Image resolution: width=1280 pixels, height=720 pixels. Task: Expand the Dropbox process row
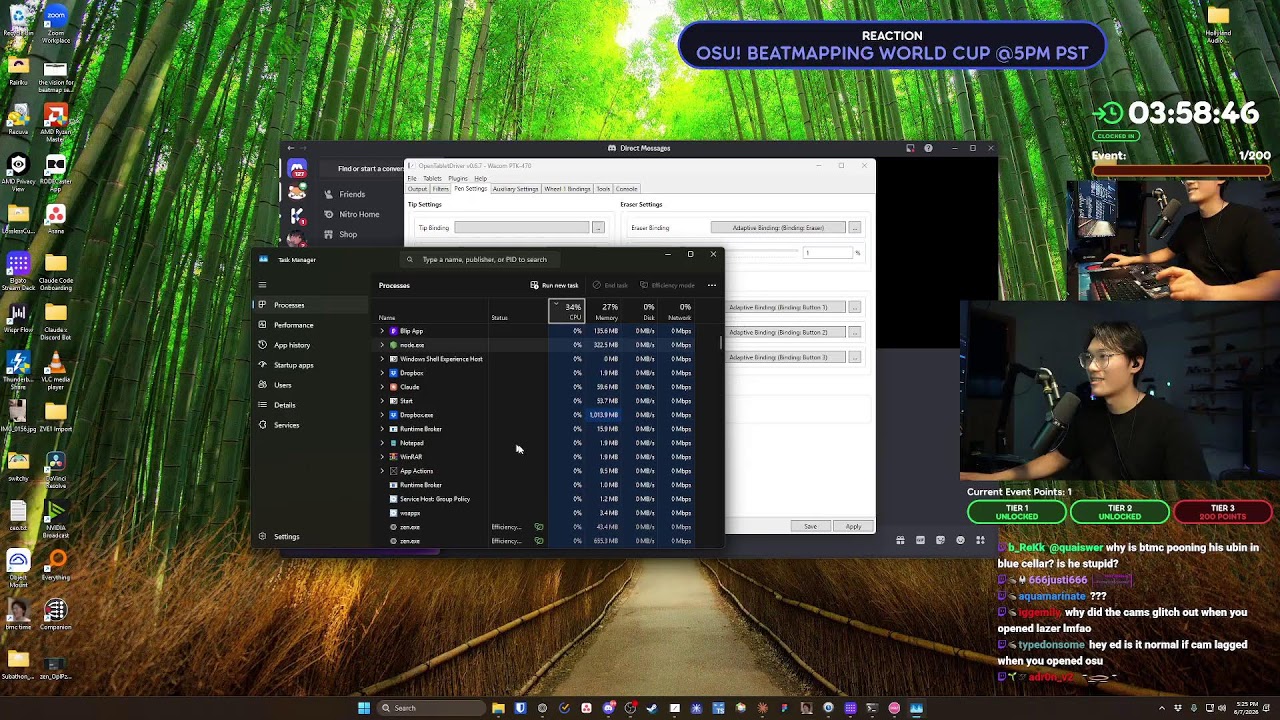pos(382,373)
